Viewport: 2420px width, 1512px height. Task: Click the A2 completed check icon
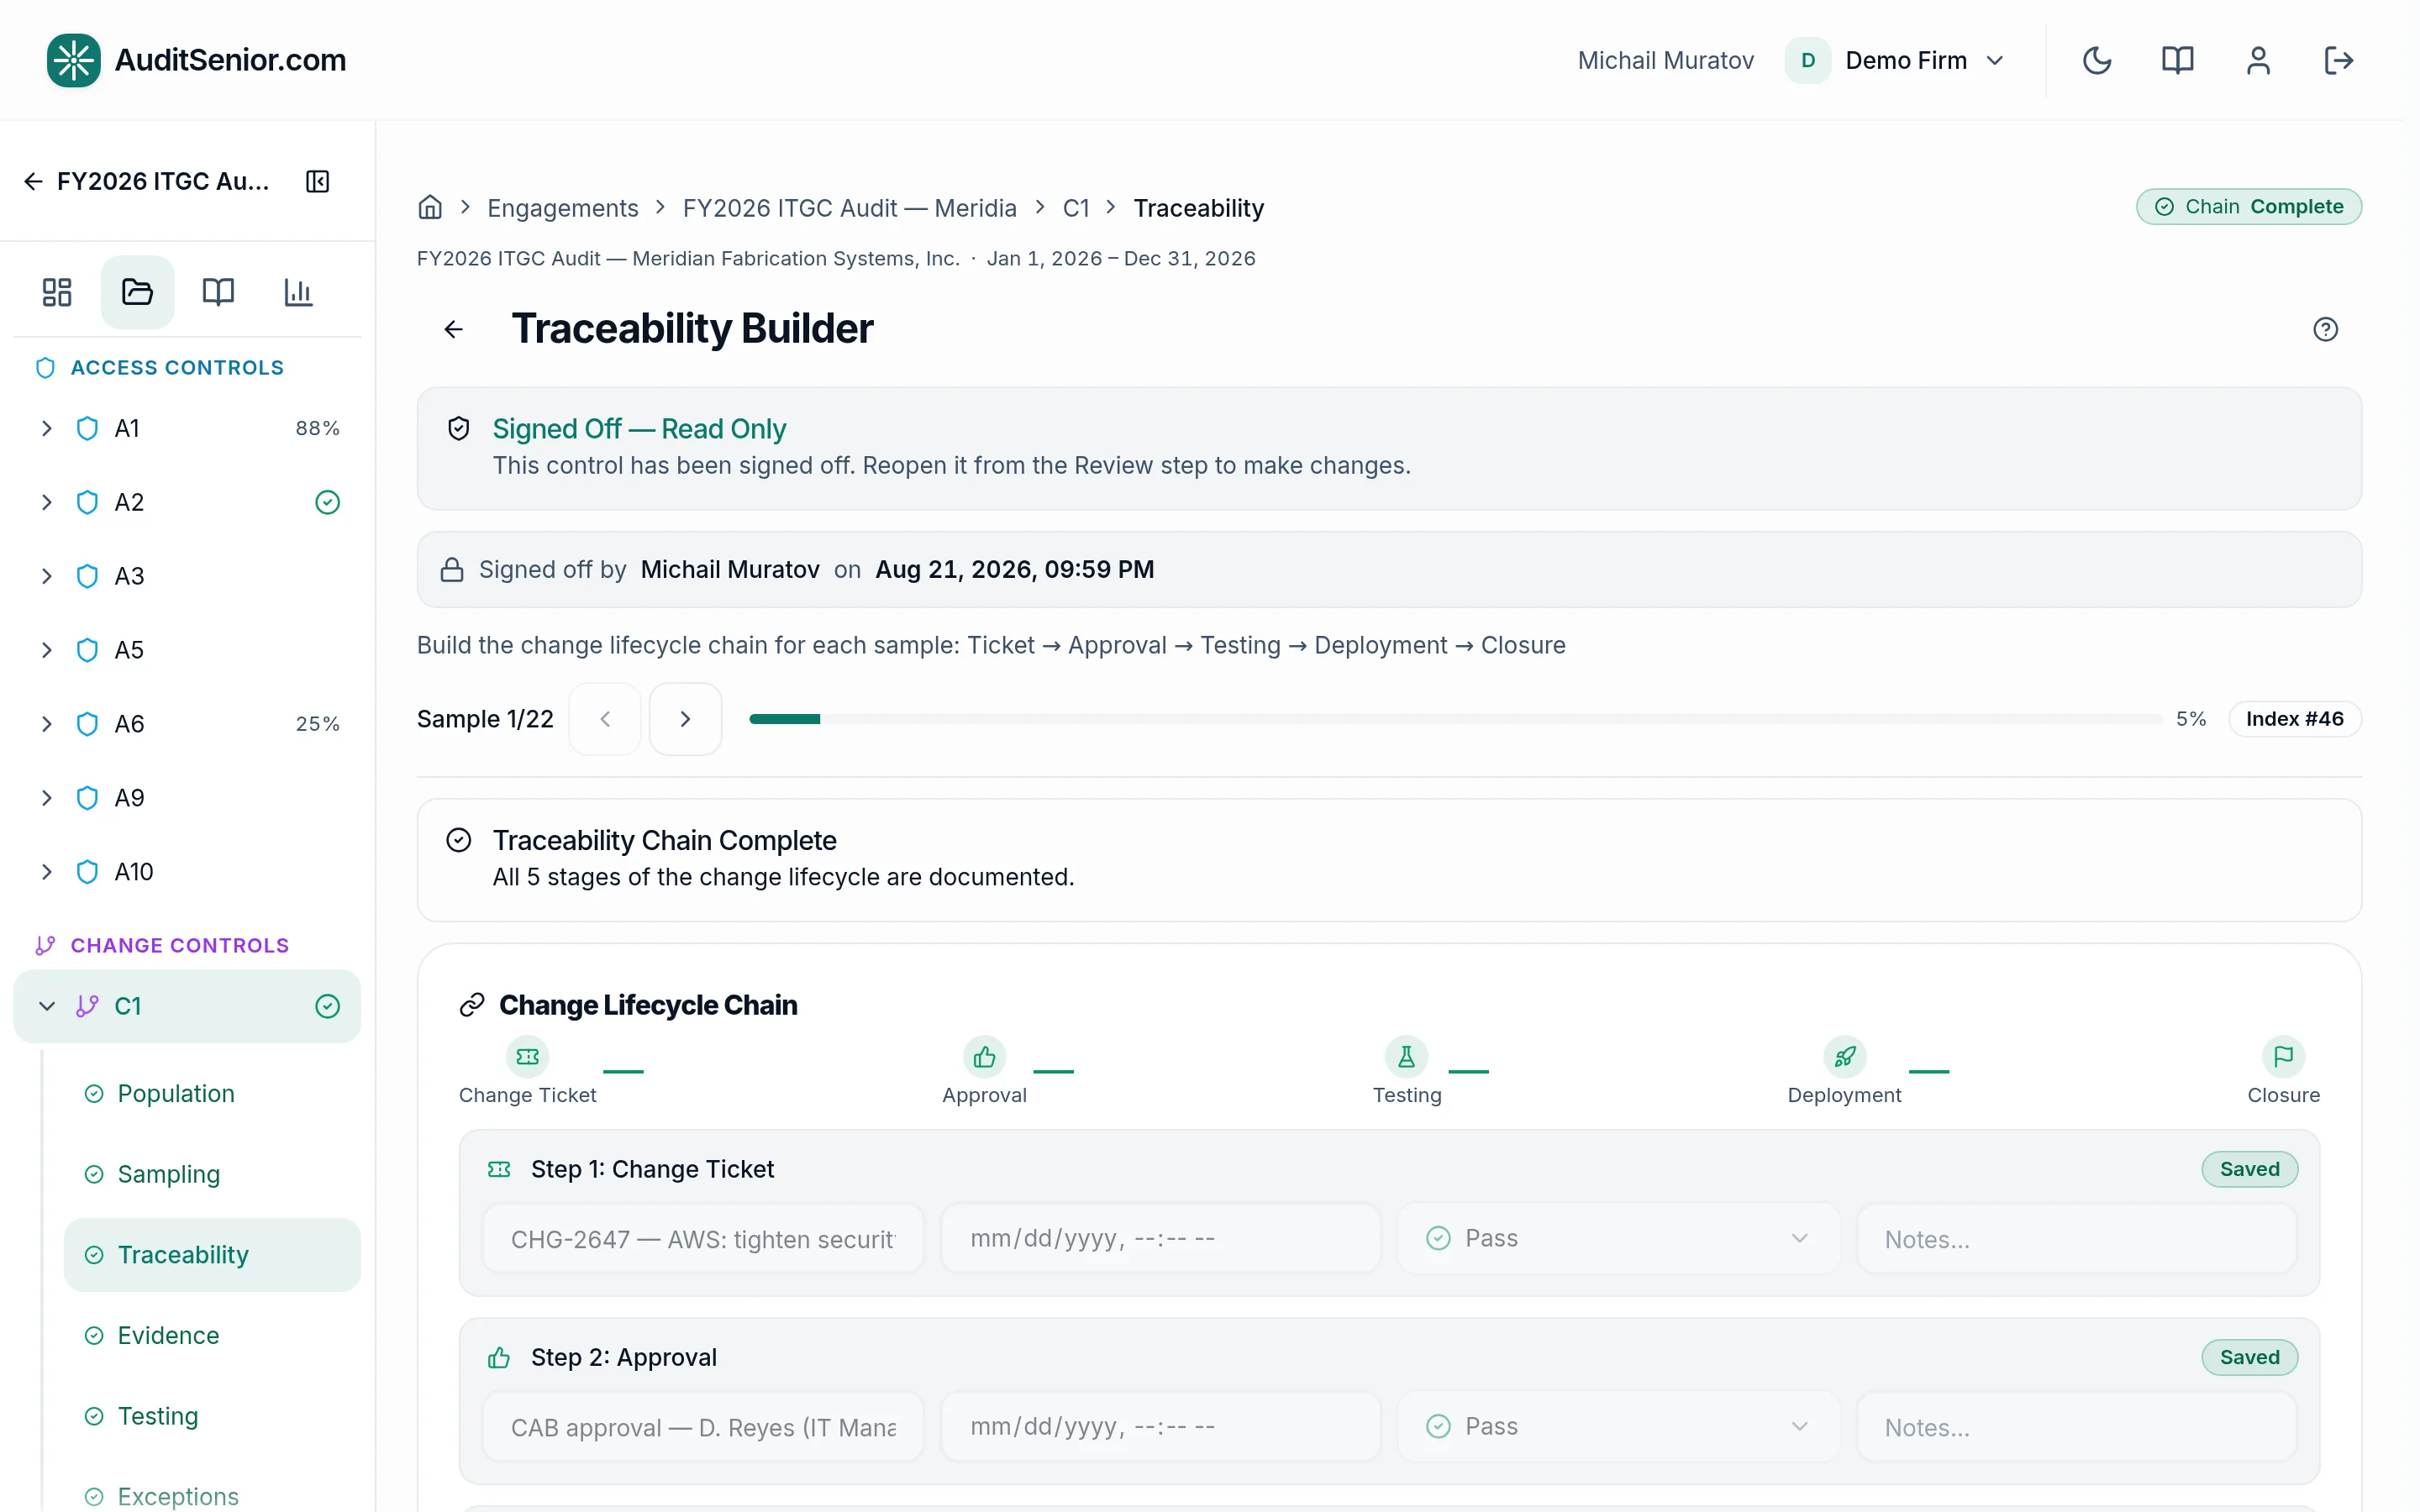click(327, 502)
